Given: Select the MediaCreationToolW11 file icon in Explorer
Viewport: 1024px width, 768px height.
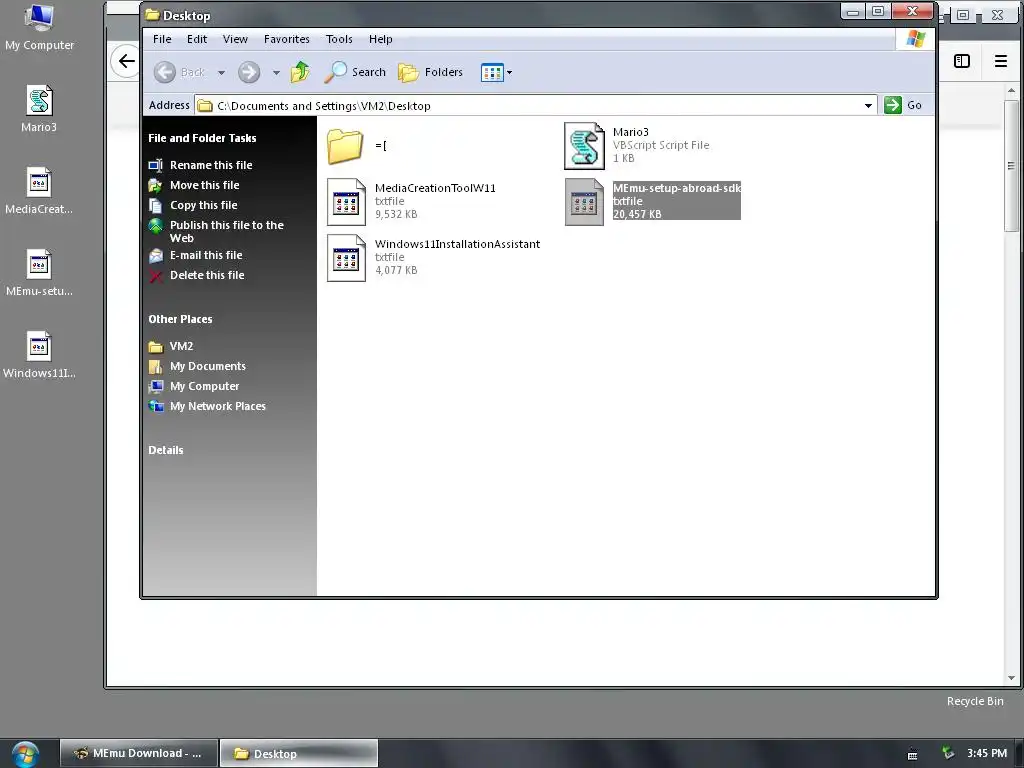Looking at the screenshot, I should 346,202.
